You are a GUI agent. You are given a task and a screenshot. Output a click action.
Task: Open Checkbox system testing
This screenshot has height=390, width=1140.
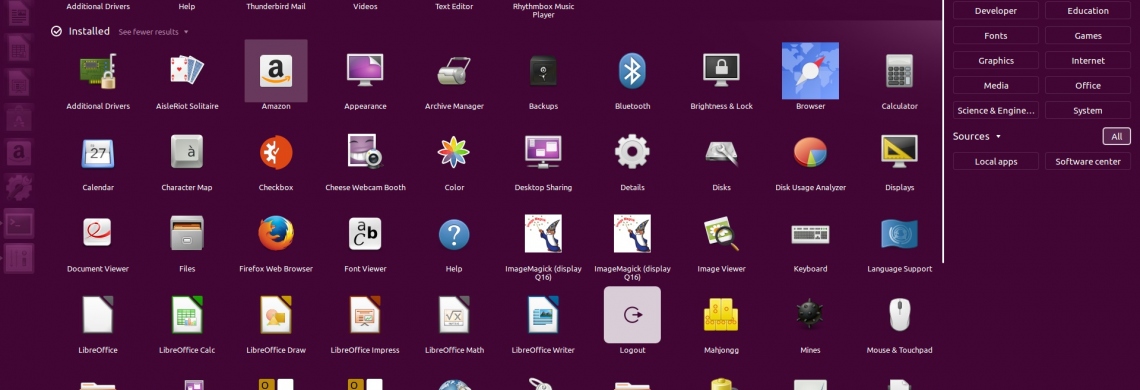point(276,153)
